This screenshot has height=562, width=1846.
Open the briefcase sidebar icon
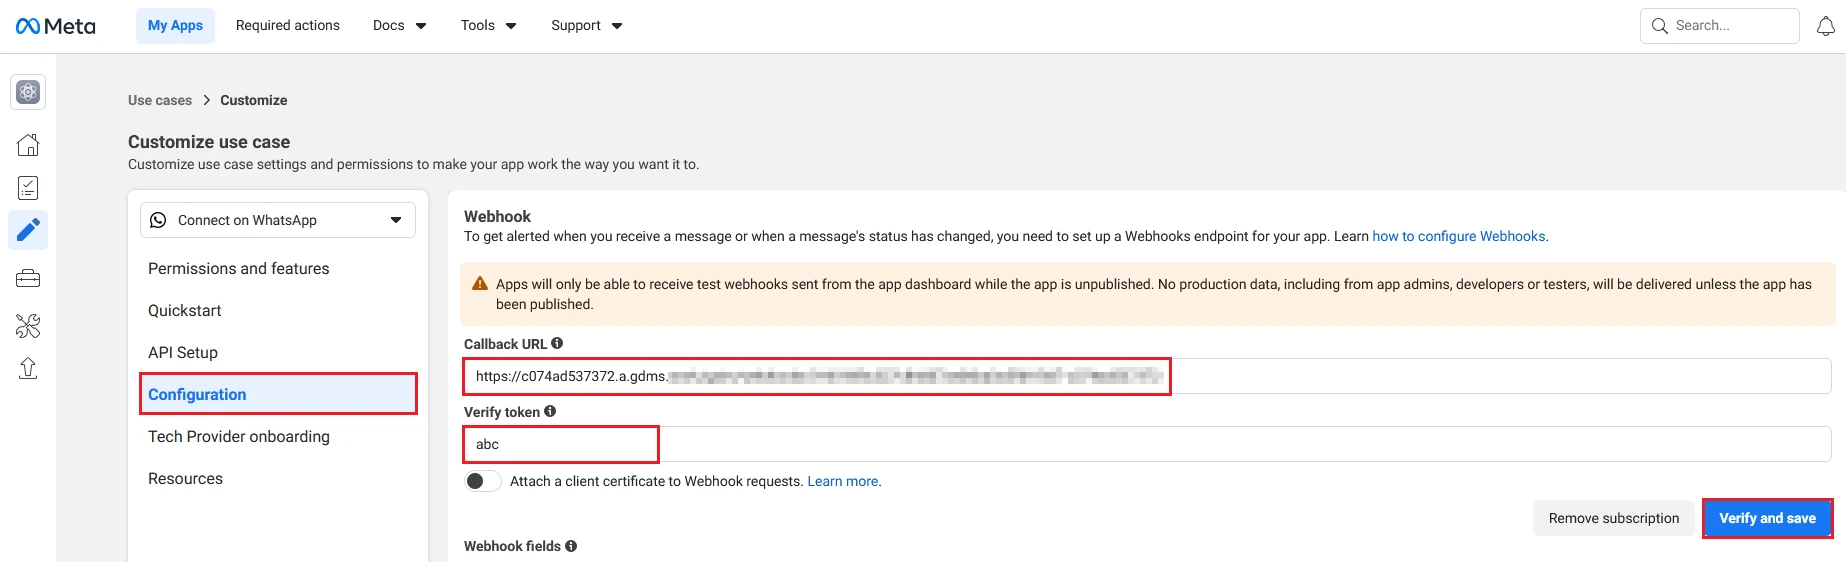click(28, 278)
